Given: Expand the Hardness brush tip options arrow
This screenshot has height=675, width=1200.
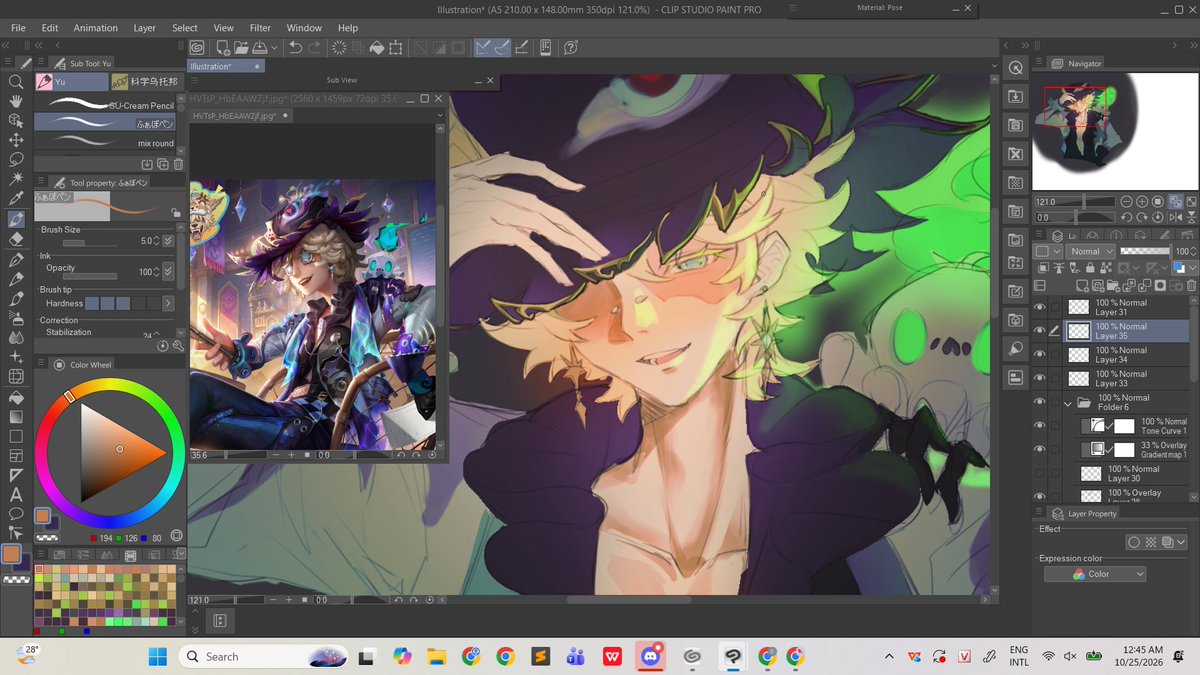Looking at the screenshot, I should pyautogui.click(x=168, y=303).
